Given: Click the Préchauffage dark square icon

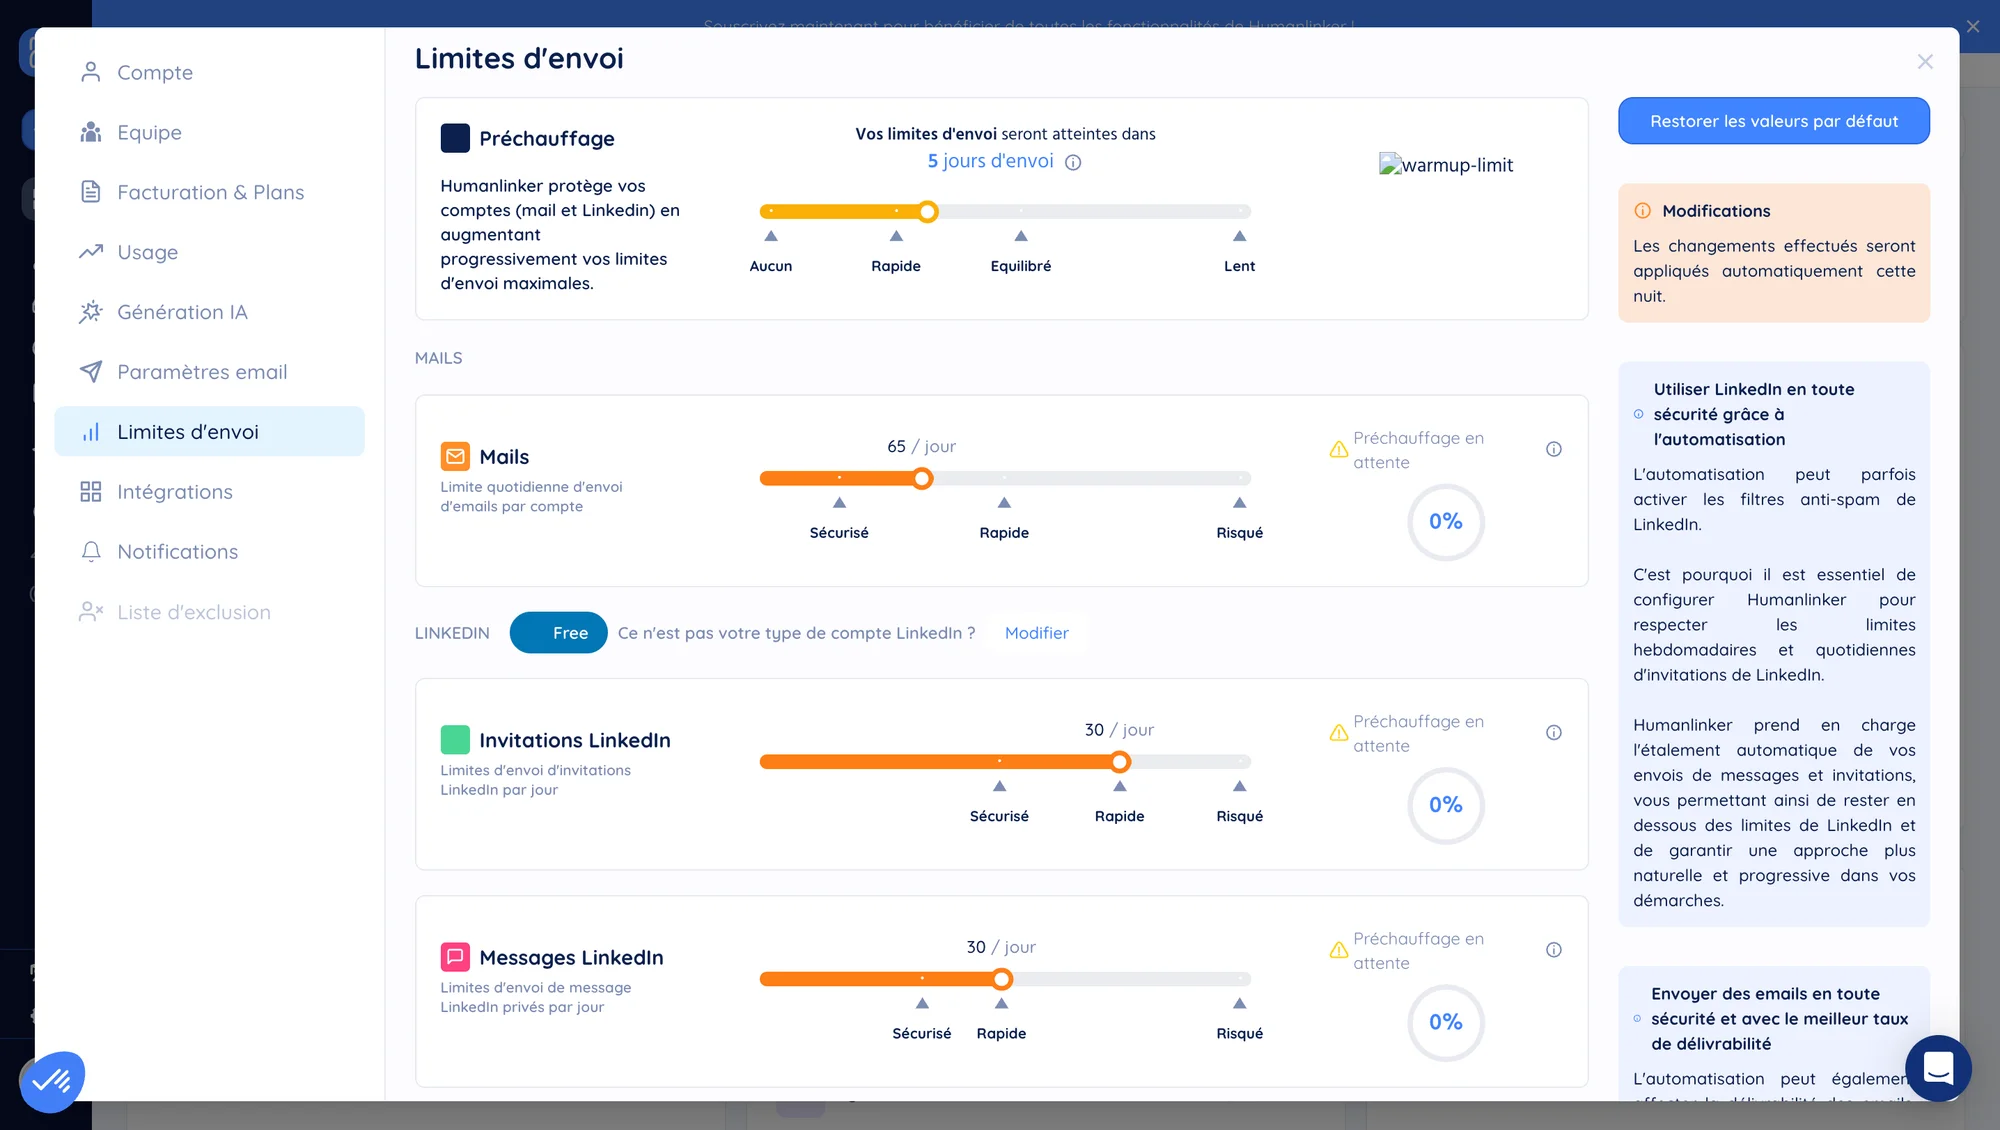Looking at the screenshot, I should 455,138.
